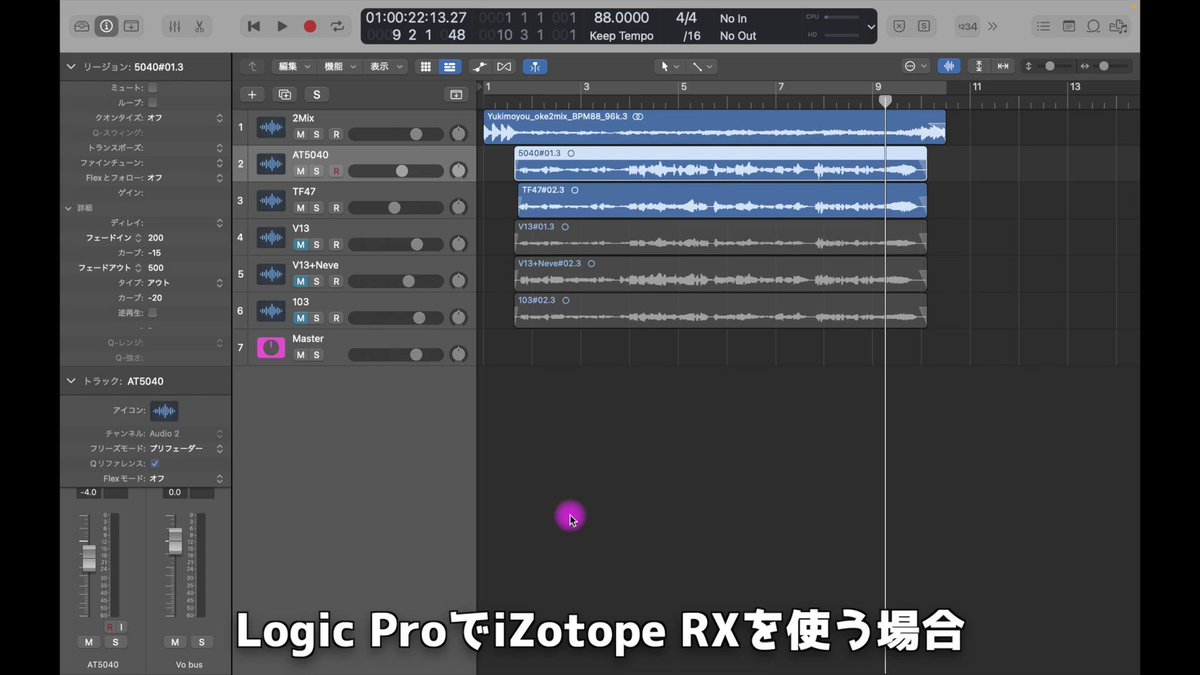Open the pointer tool menu

pos(669,67)
